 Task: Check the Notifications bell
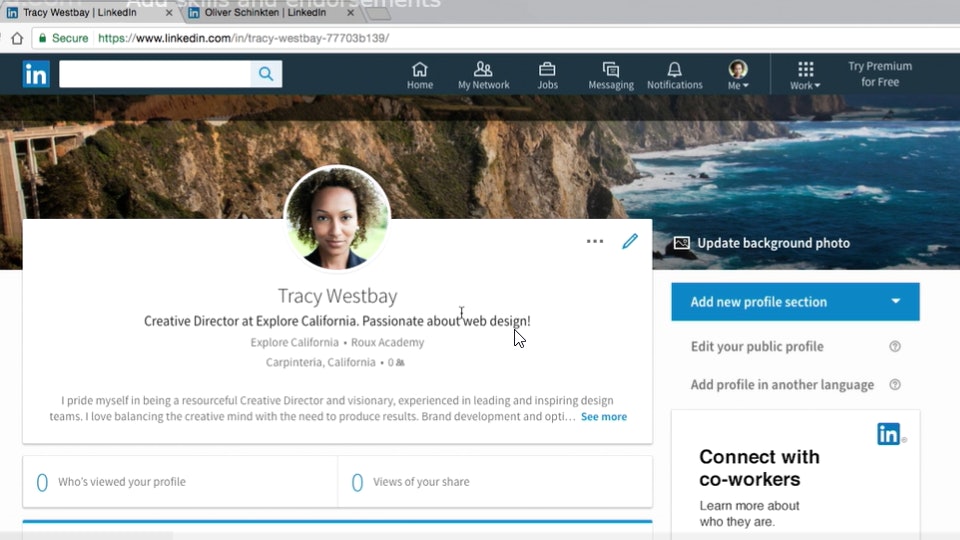click(675, 75)
